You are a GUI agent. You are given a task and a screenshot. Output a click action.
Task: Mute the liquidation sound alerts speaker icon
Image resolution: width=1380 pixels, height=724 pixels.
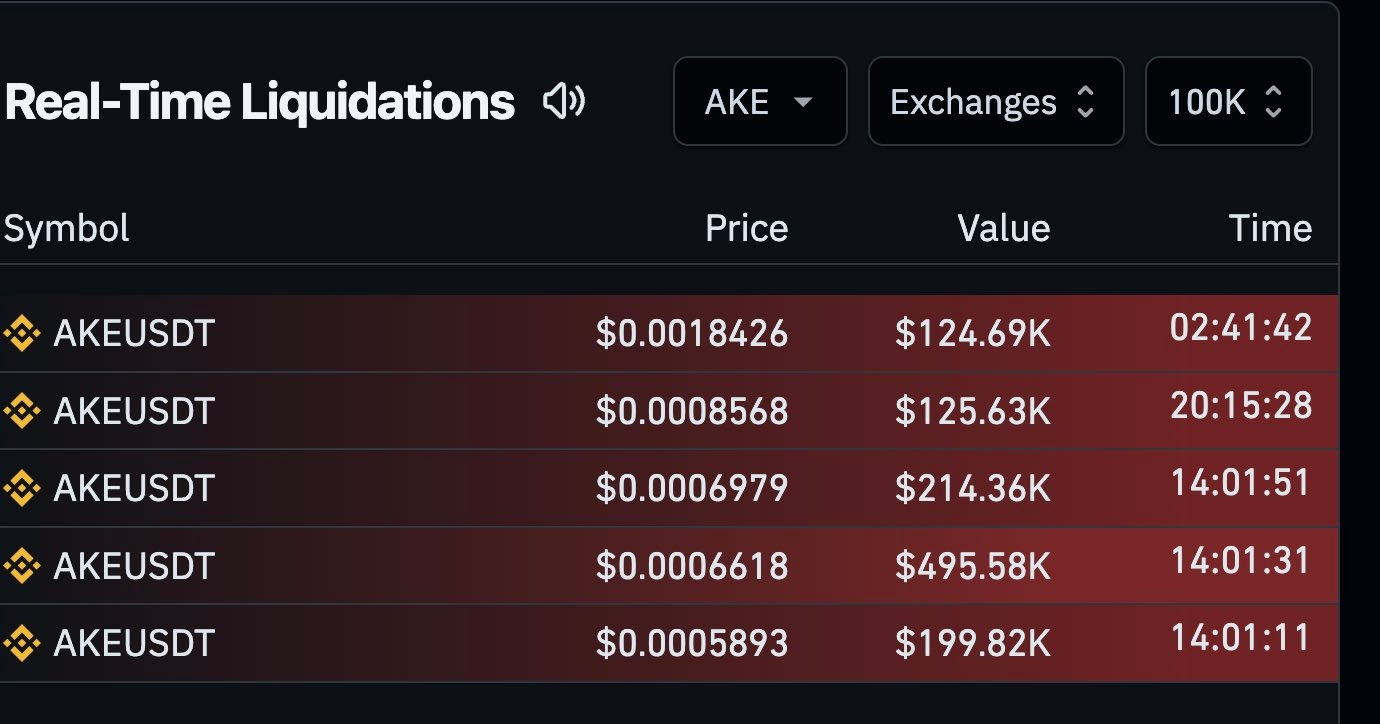pyautogui.click(x=564, y=101)
